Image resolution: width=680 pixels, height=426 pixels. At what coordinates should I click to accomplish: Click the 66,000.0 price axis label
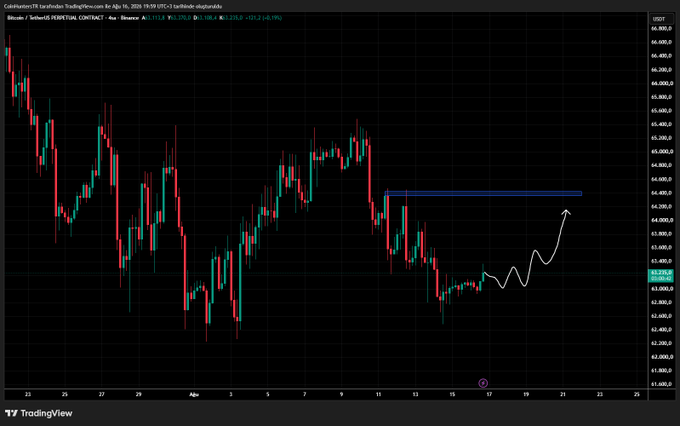662,83
